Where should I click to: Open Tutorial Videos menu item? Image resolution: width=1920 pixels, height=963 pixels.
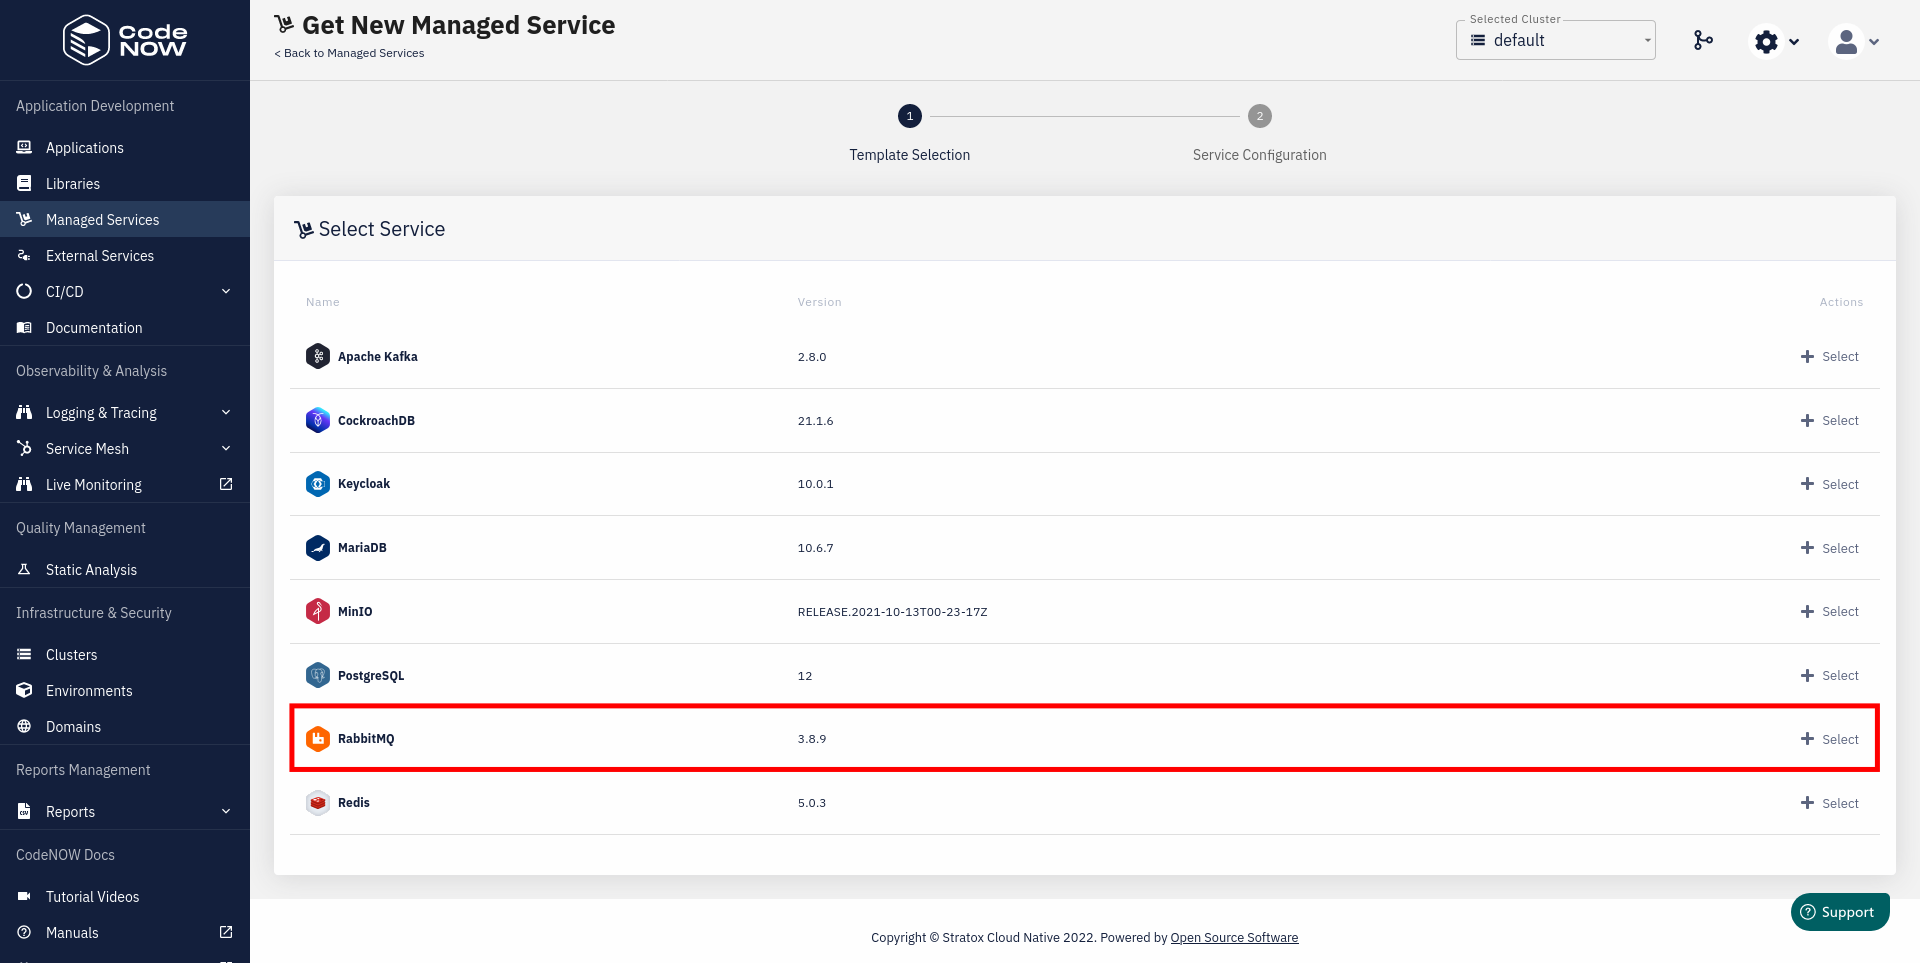click(125, 896)
